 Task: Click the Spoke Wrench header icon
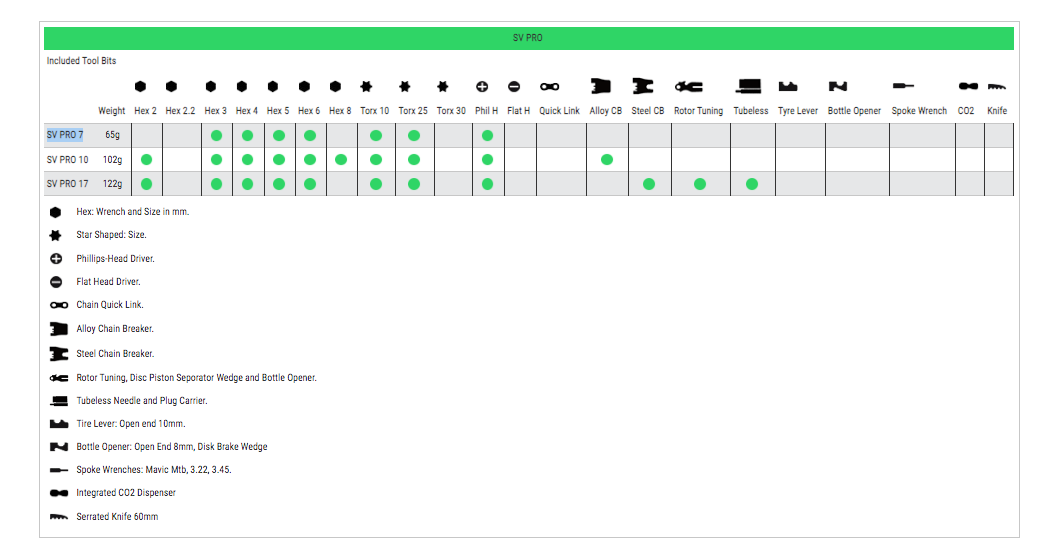tap(906, 87)
